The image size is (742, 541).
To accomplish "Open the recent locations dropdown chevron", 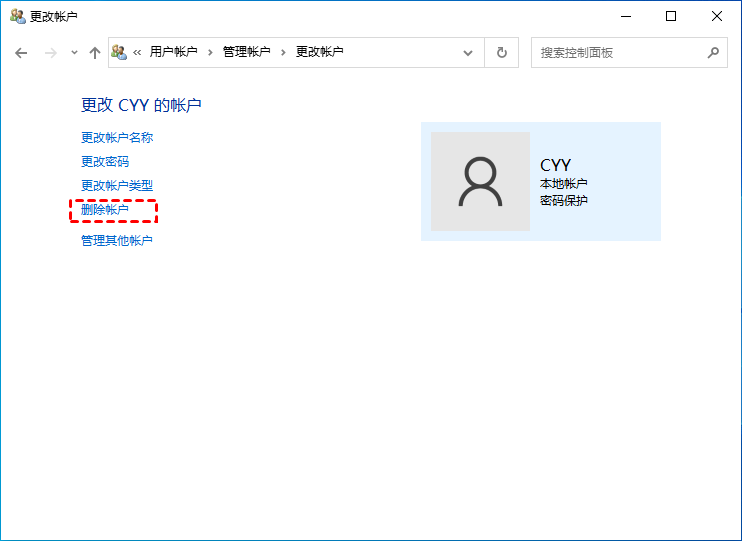I will click(74, 53).
